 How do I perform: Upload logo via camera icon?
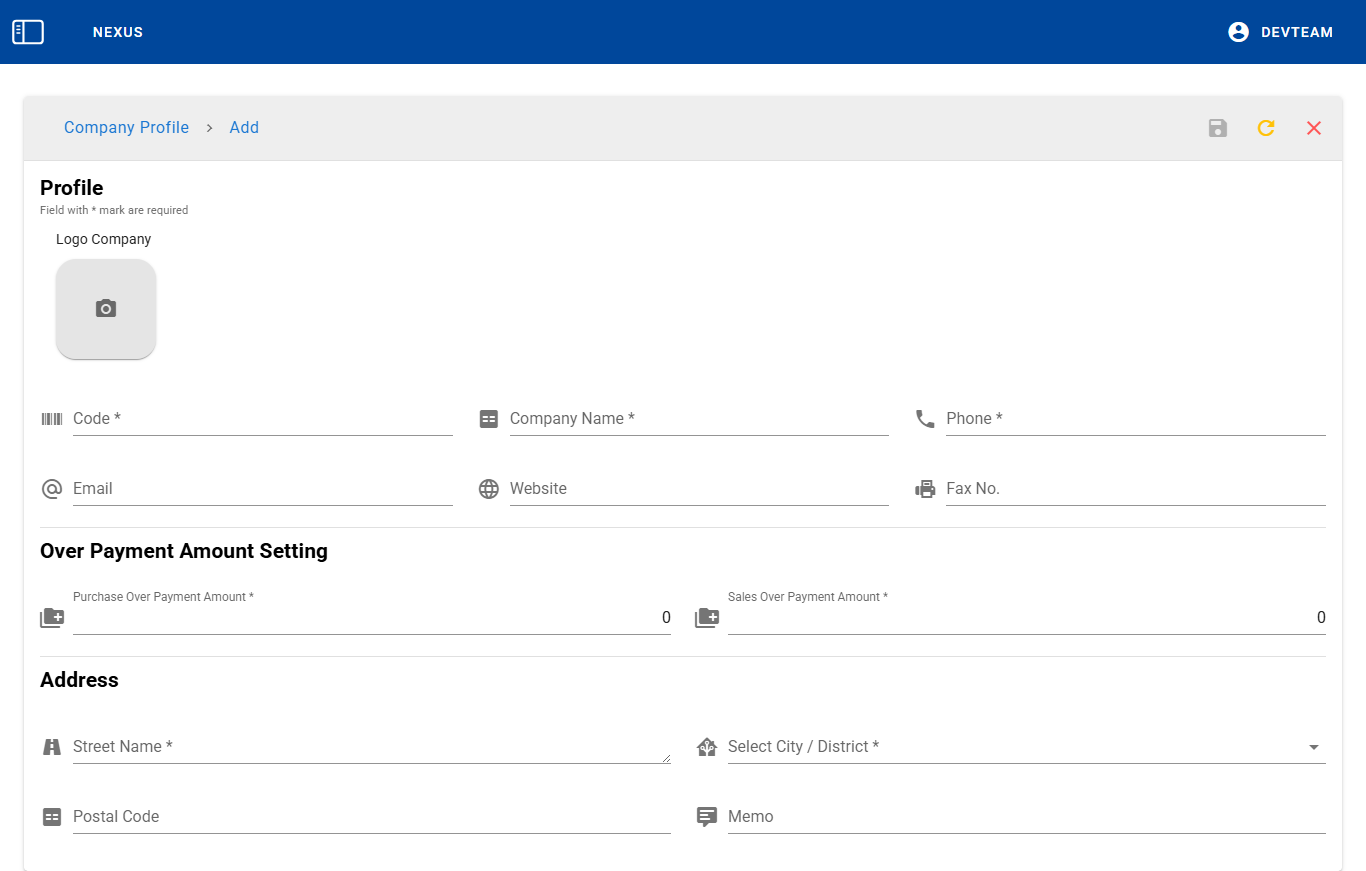click(x=106, y=309)
